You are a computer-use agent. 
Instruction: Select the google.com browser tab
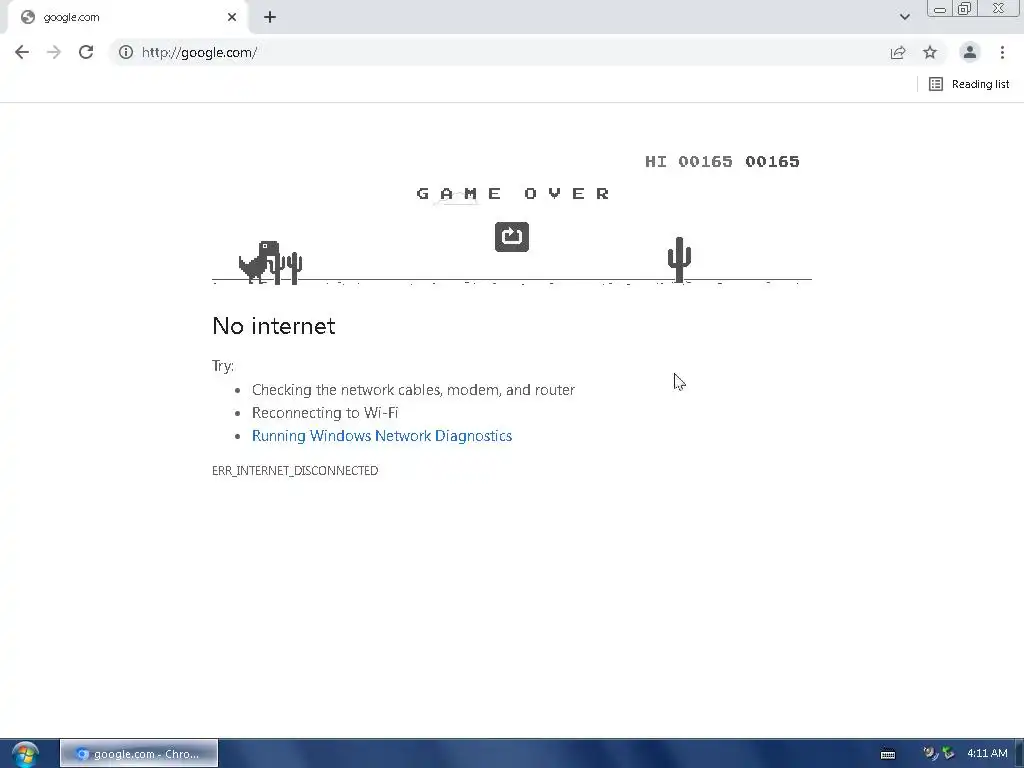pyautogui.click(x=127, y=18)
